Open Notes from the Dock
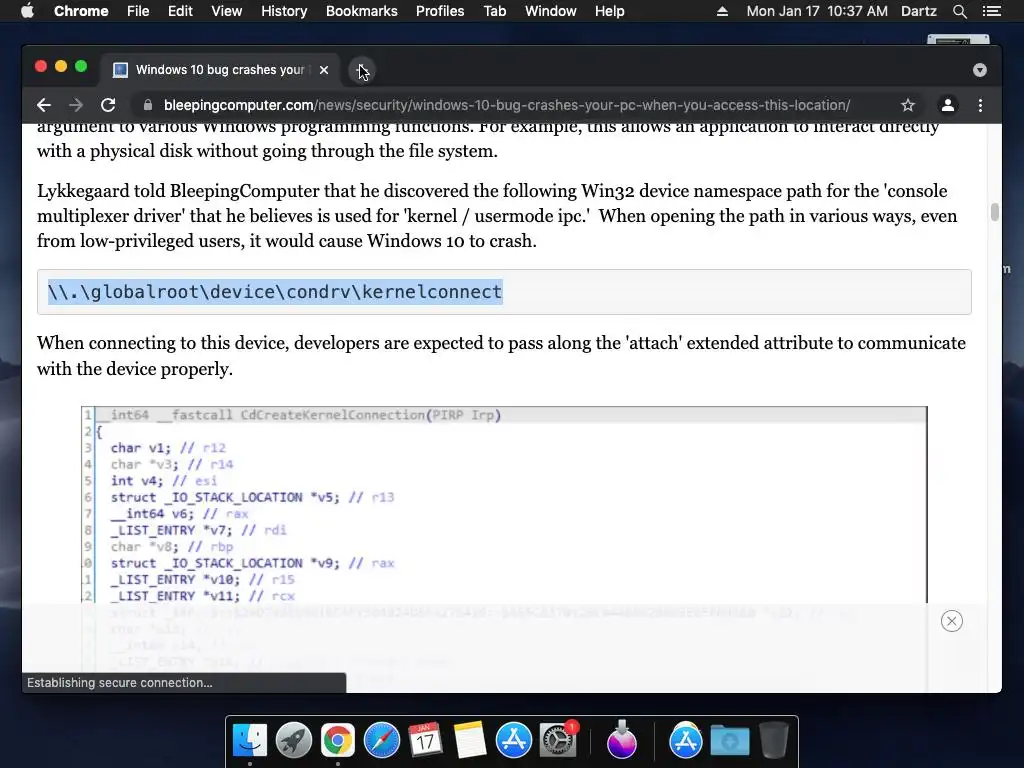Screen dimensions: 1024x768 click(470, 741)
